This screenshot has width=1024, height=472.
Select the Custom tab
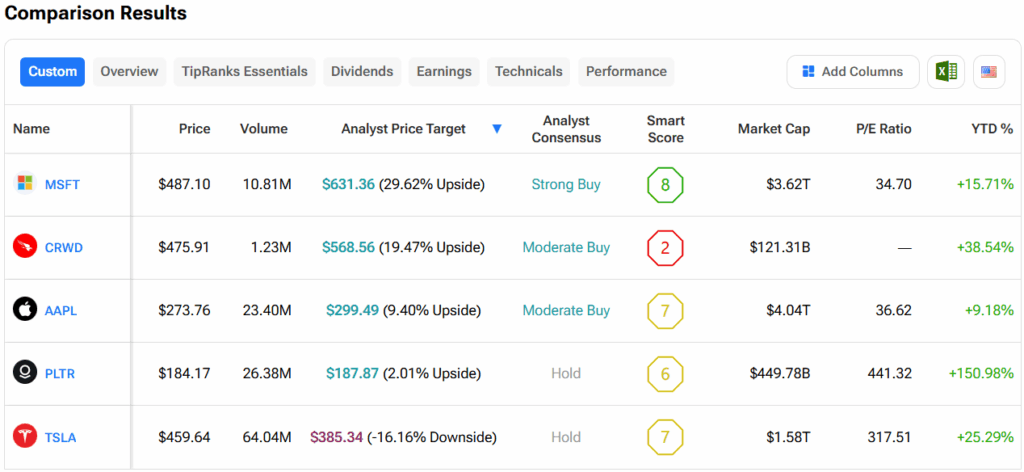pyautogui.click(x=52, y=72)
